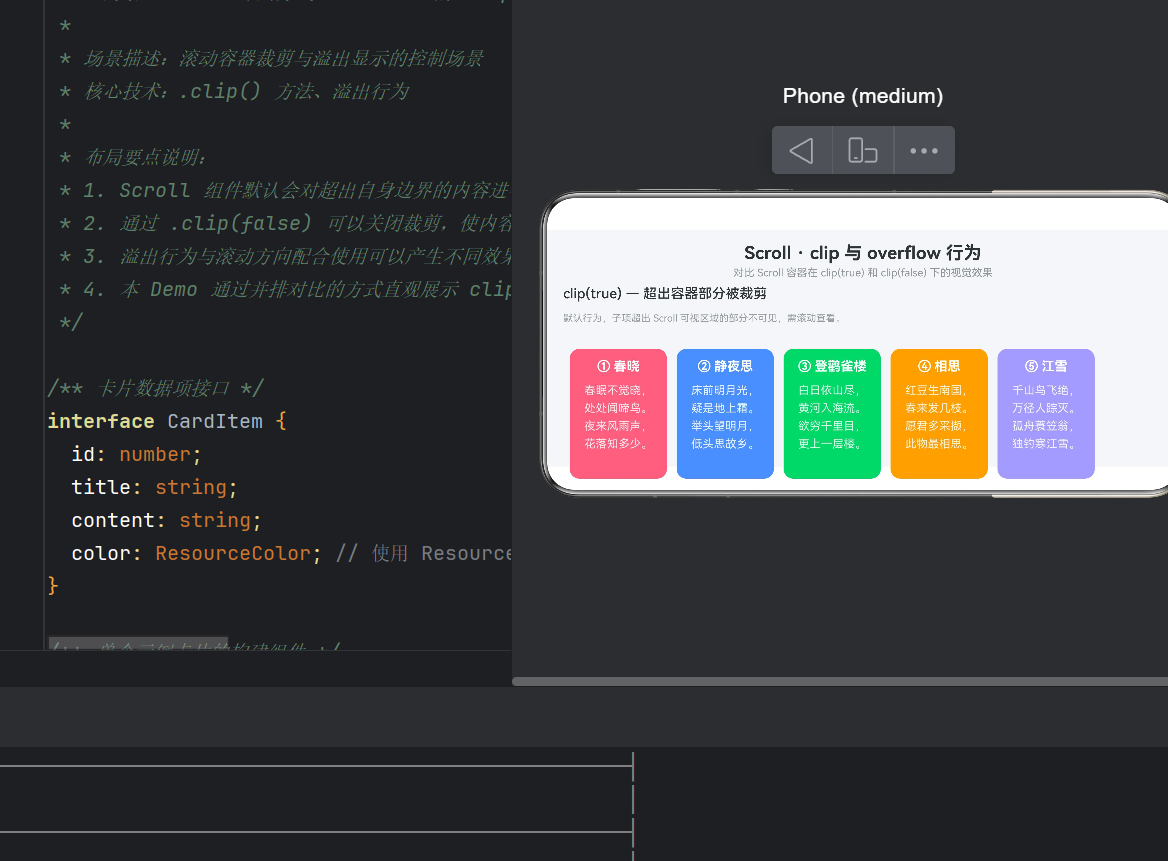Viewport: 1168px width, 861px height.
Task: Click the '核心技术: .clip() 方法' comment line
Action: (235, 92)
